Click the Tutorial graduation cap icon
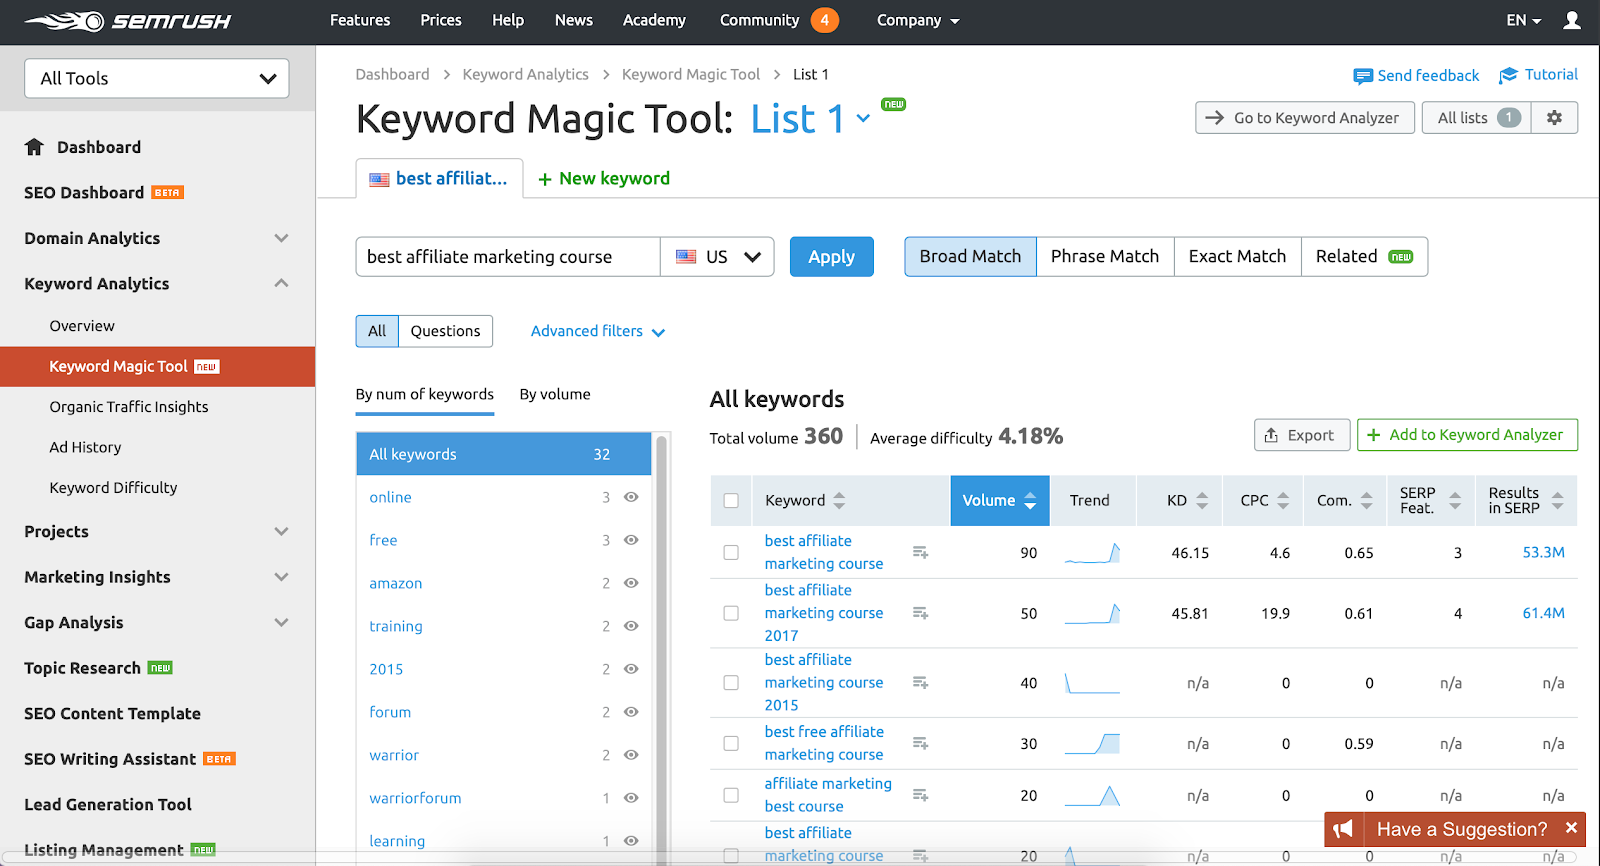 (1508, 75)
